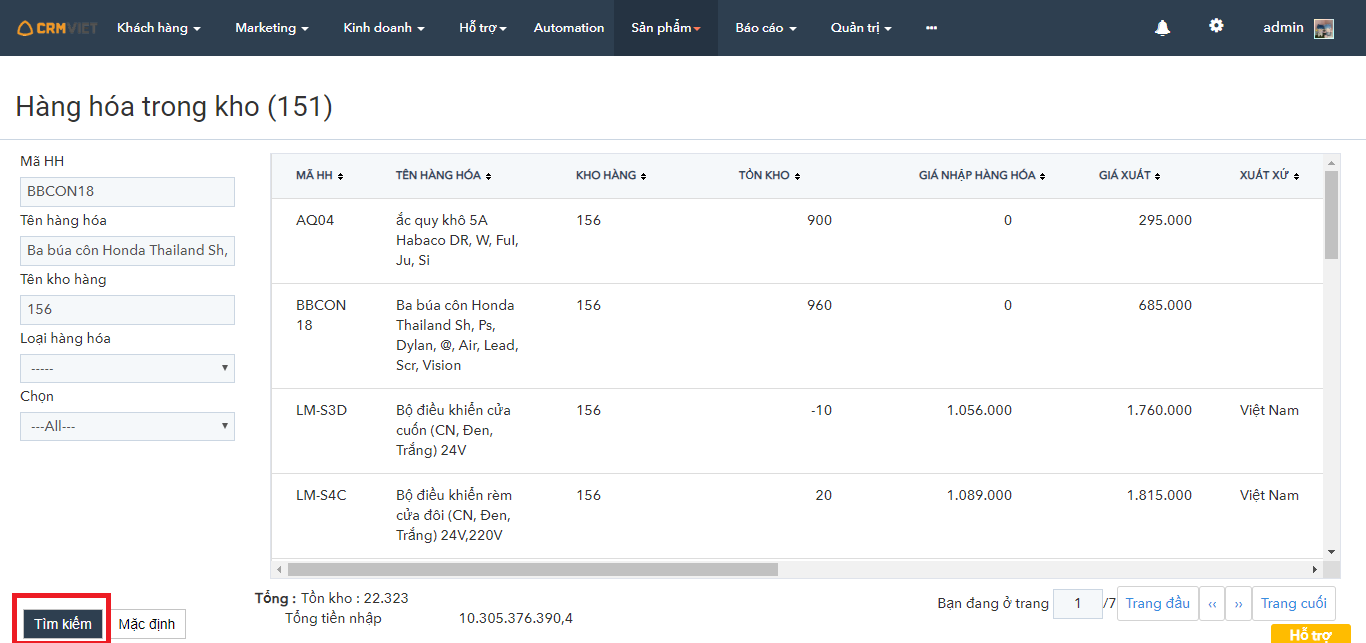Open the yellow Hỗ trợ help widget
The image size is (1366, 643).
click(1310, 634)
